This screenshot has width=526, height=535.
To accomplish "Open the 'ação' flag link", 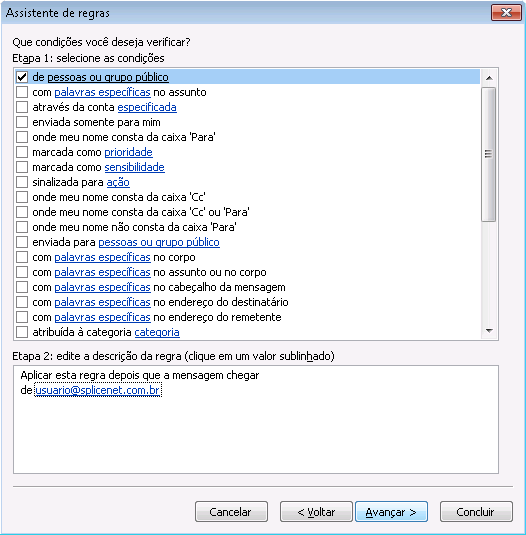I will coord(118,183).
